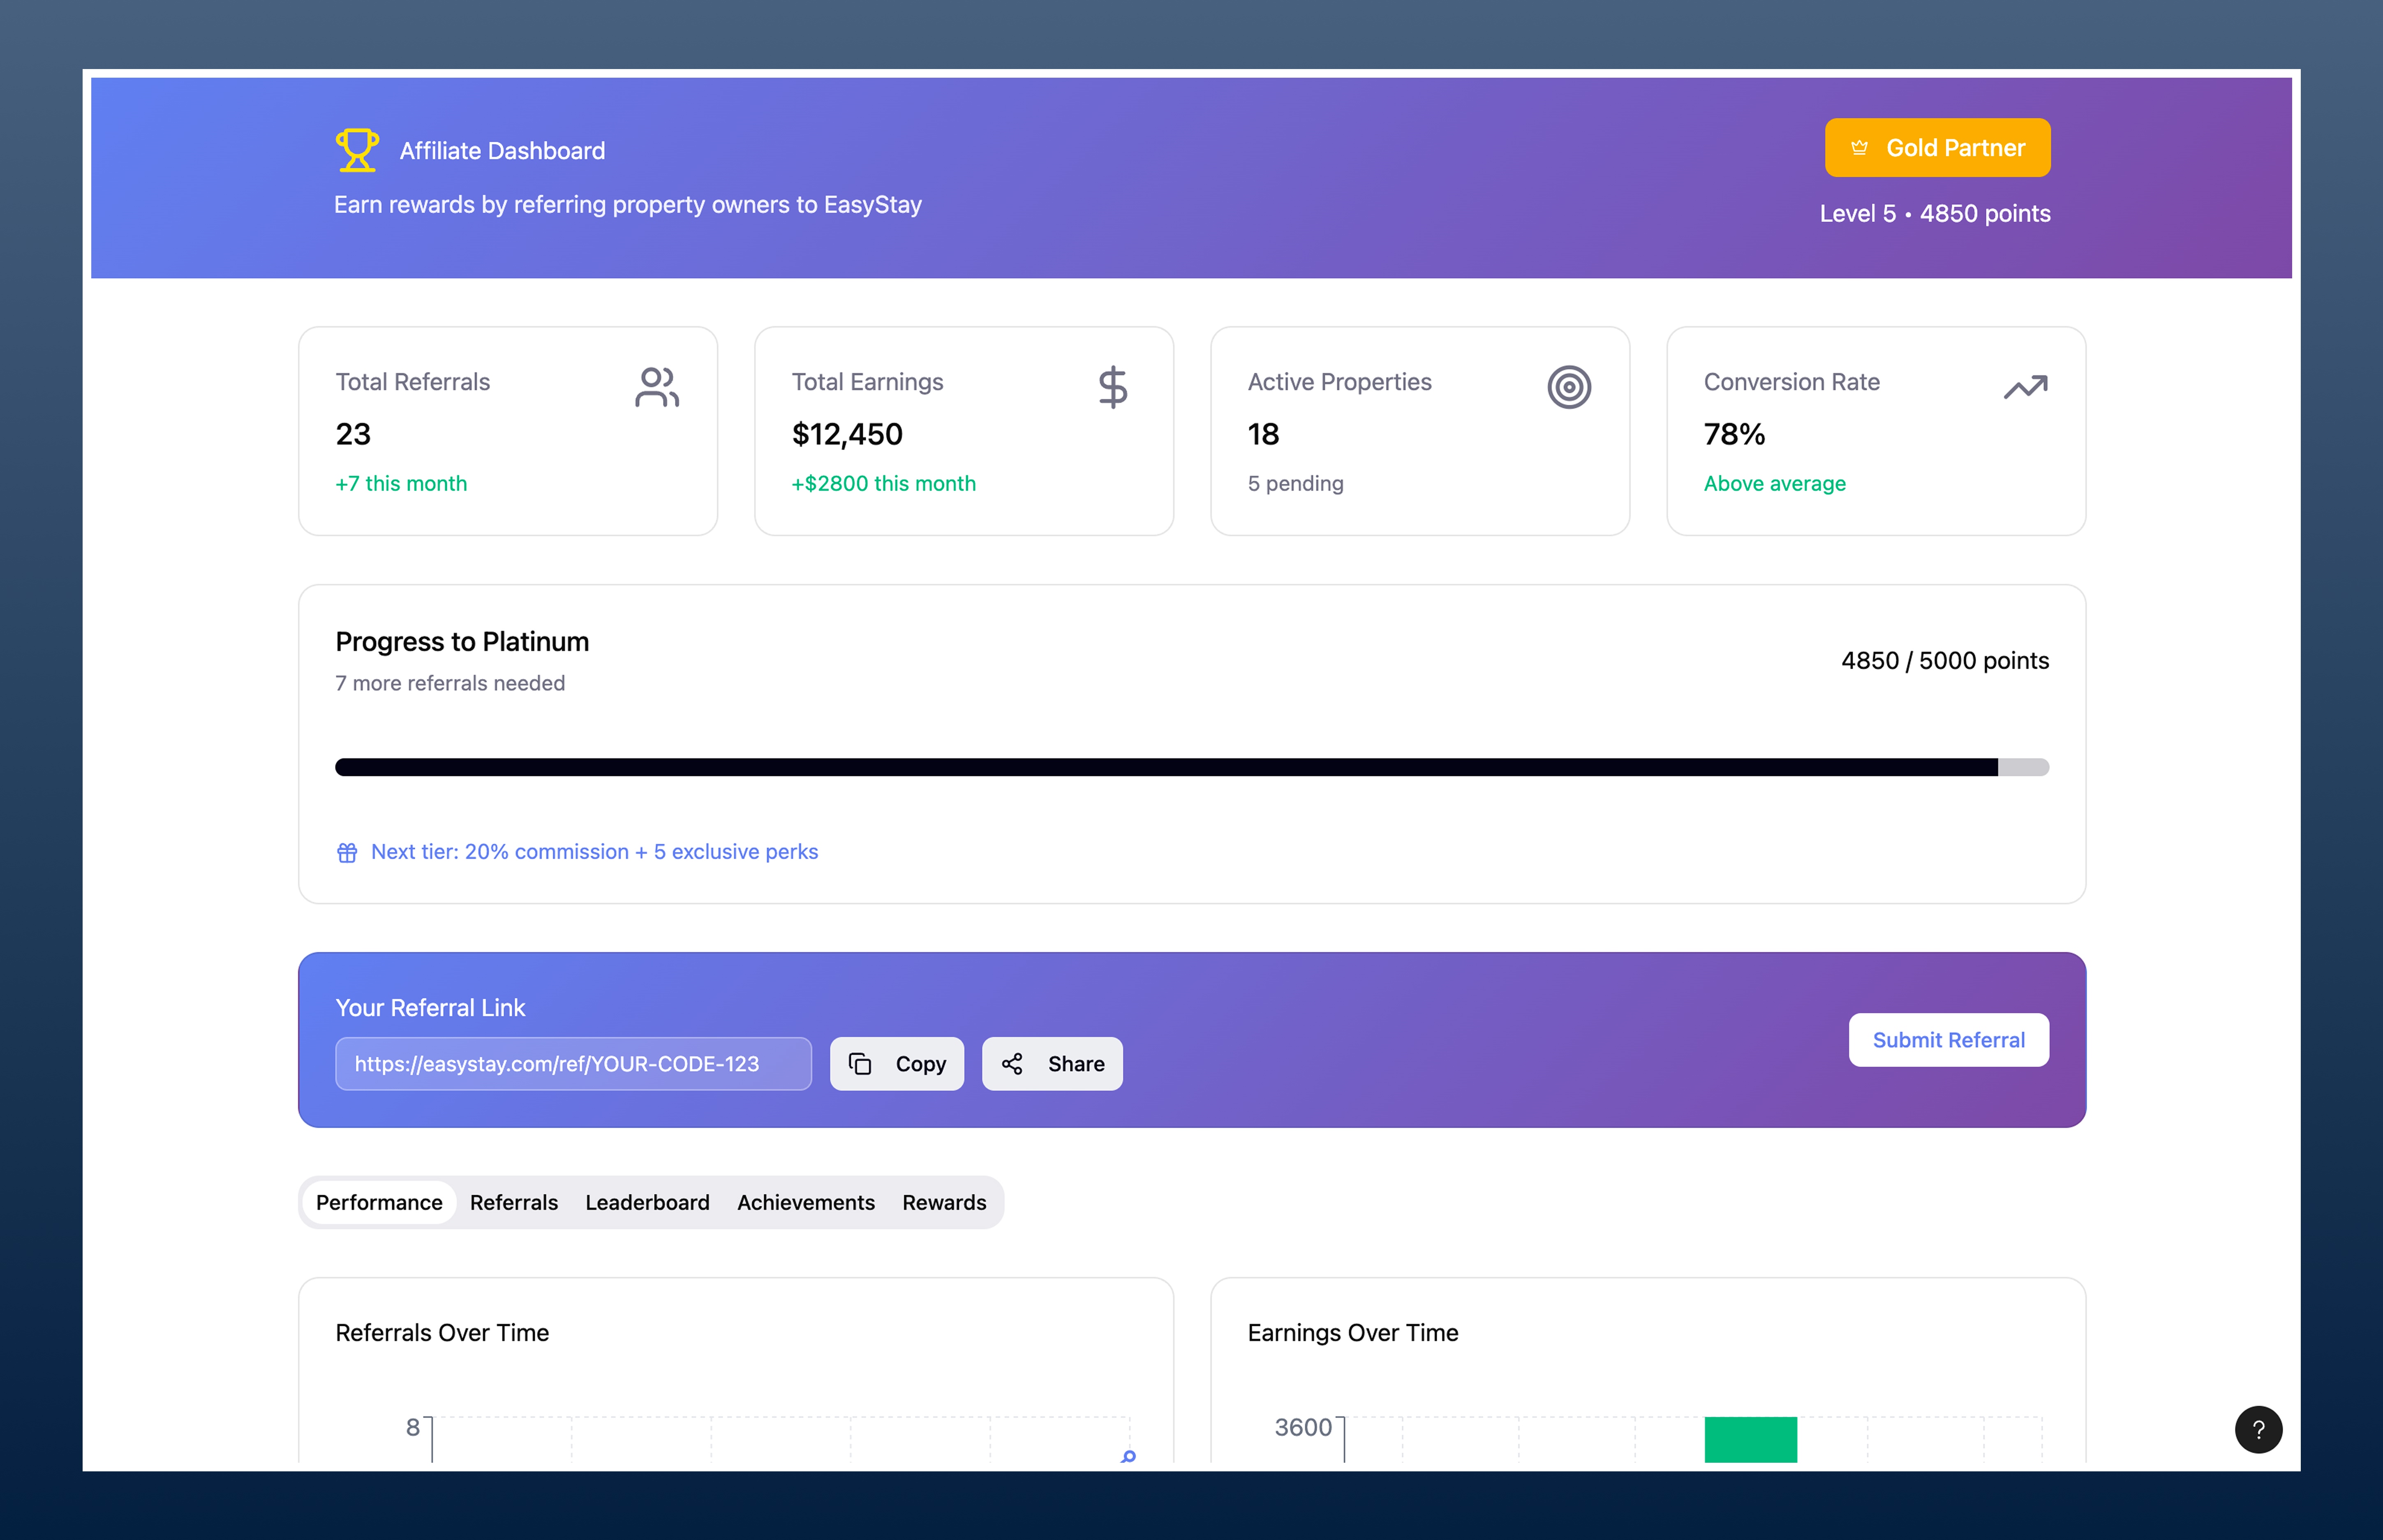Click the trophy icon beside Affiliate Dashboard
Image resolution: width=2383 pixels, height=1540 pixels.
click(356, 150)
